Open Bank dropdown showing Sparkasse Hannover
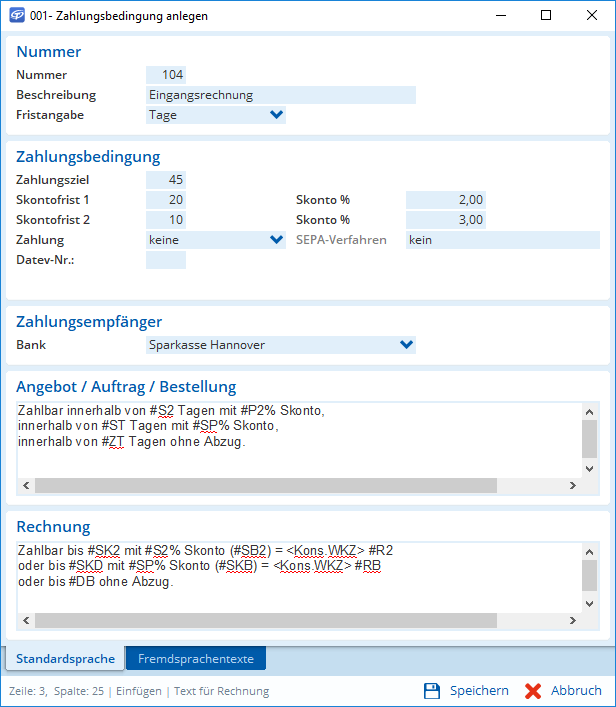 (405, 345)
